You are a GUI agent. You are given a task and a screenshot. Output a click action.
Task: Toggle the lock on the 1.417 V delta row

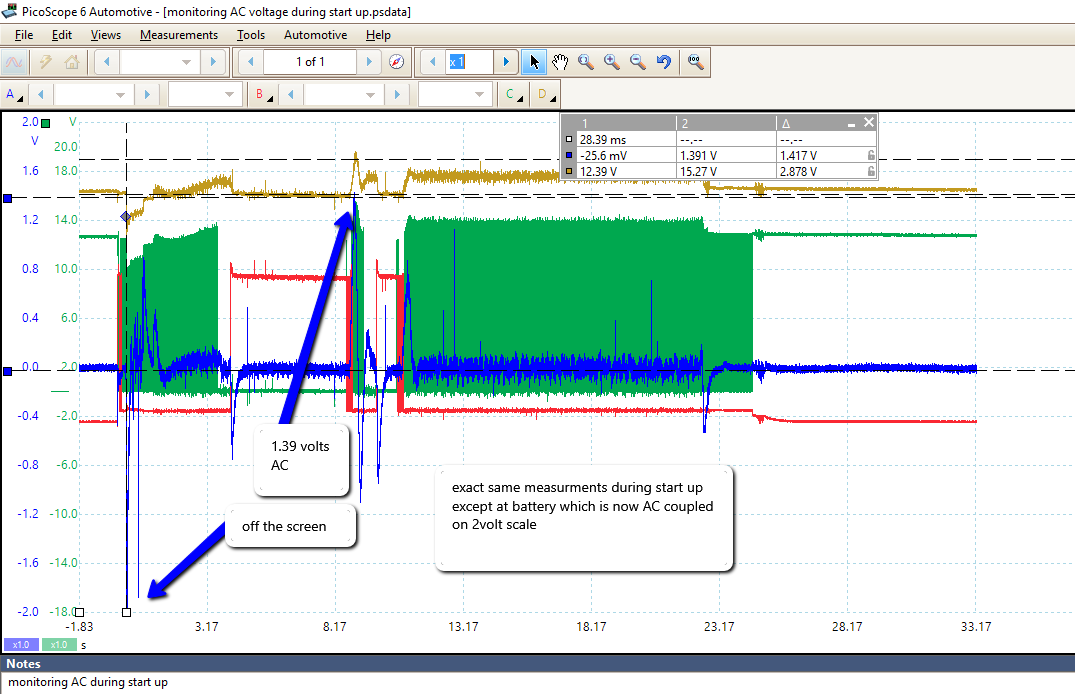click(x=871, y=156)
